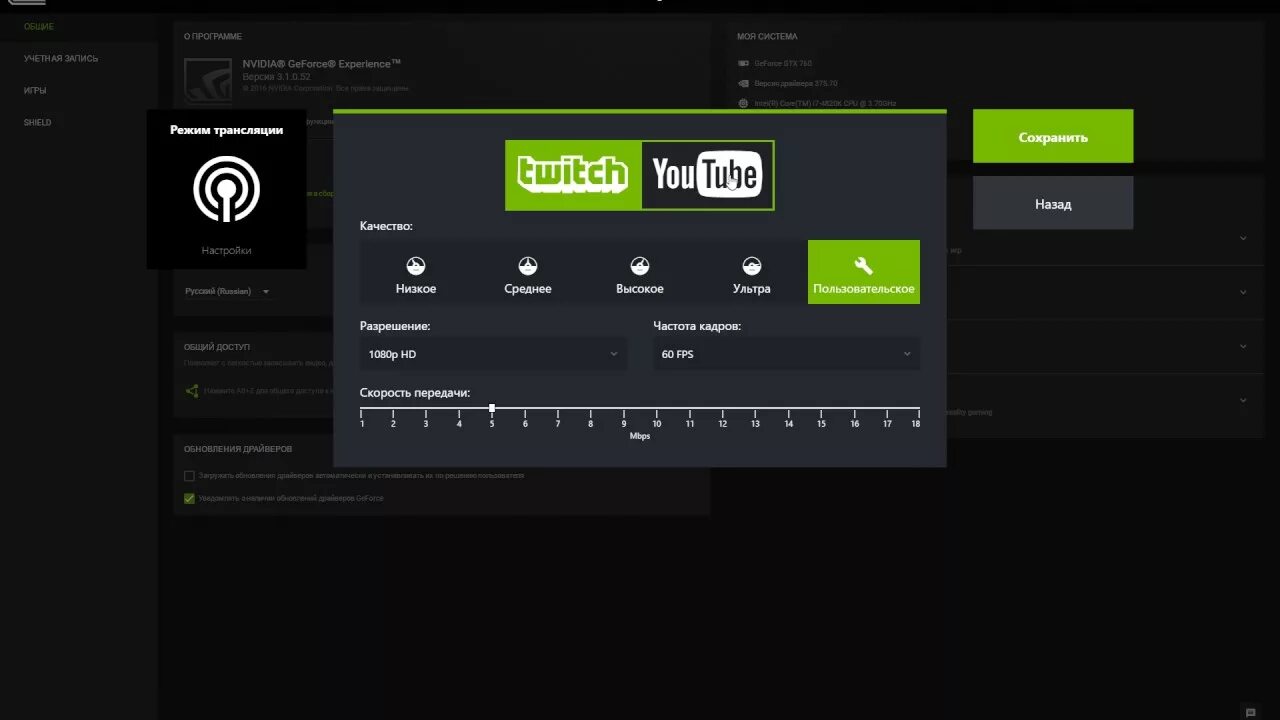Uncheck notify about GeForce driver updates
1280x720 pixels.
coord(189,498)
